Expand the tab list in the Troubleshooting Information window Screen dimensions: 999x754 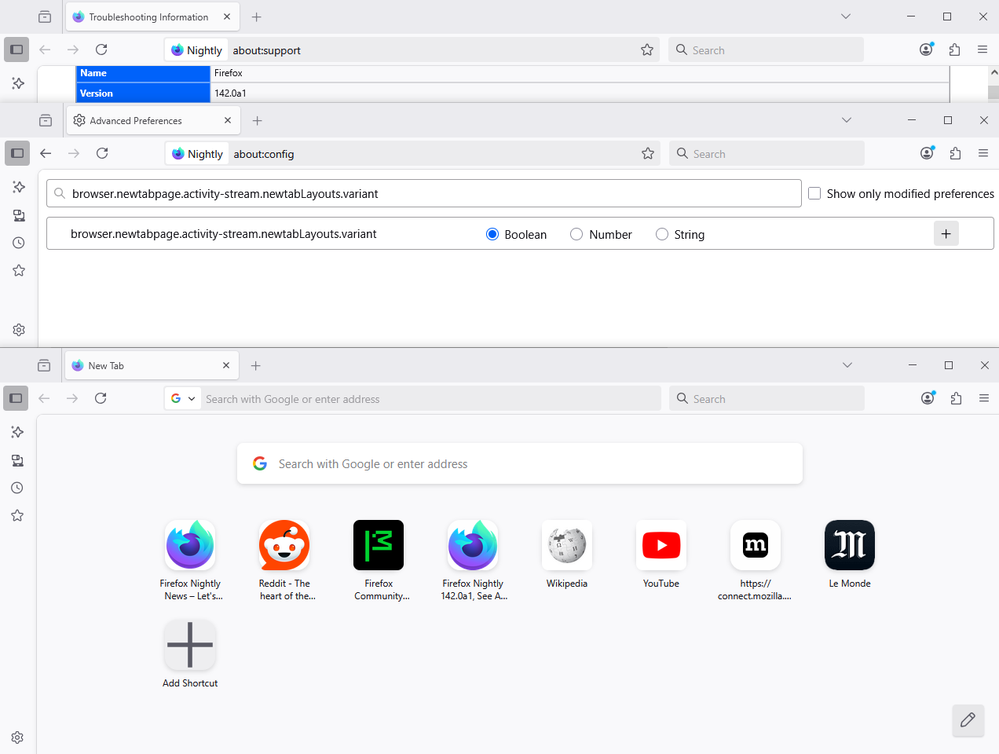click(x=845, y=17)
